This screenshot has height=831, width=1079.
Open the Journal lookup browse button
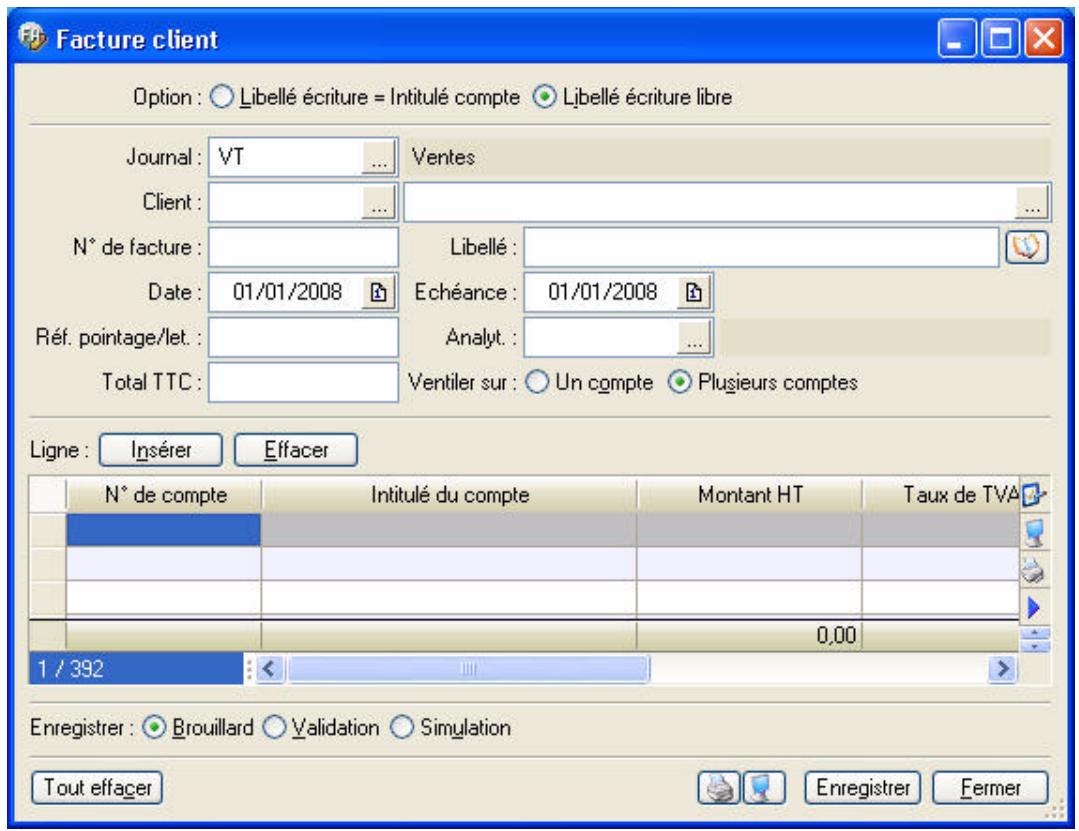point(378,158)
